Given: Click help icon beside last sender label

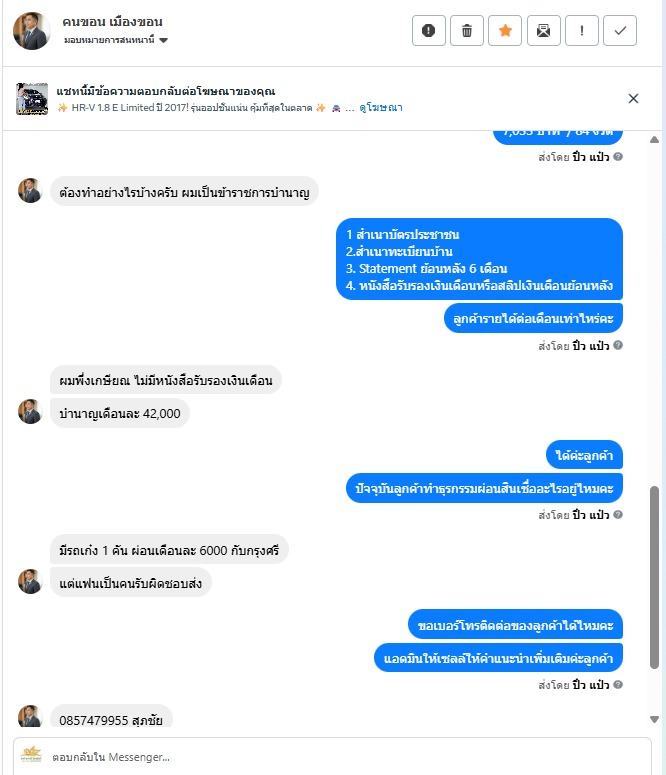Looking at the screenshot, I should click(x=618, y=685).
